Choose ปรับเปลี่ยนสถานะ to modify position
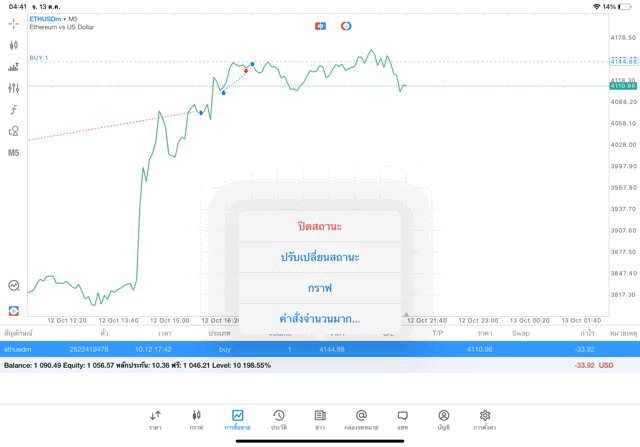Image resolution: width=640 pixels, height=447 pixels. 320,257
